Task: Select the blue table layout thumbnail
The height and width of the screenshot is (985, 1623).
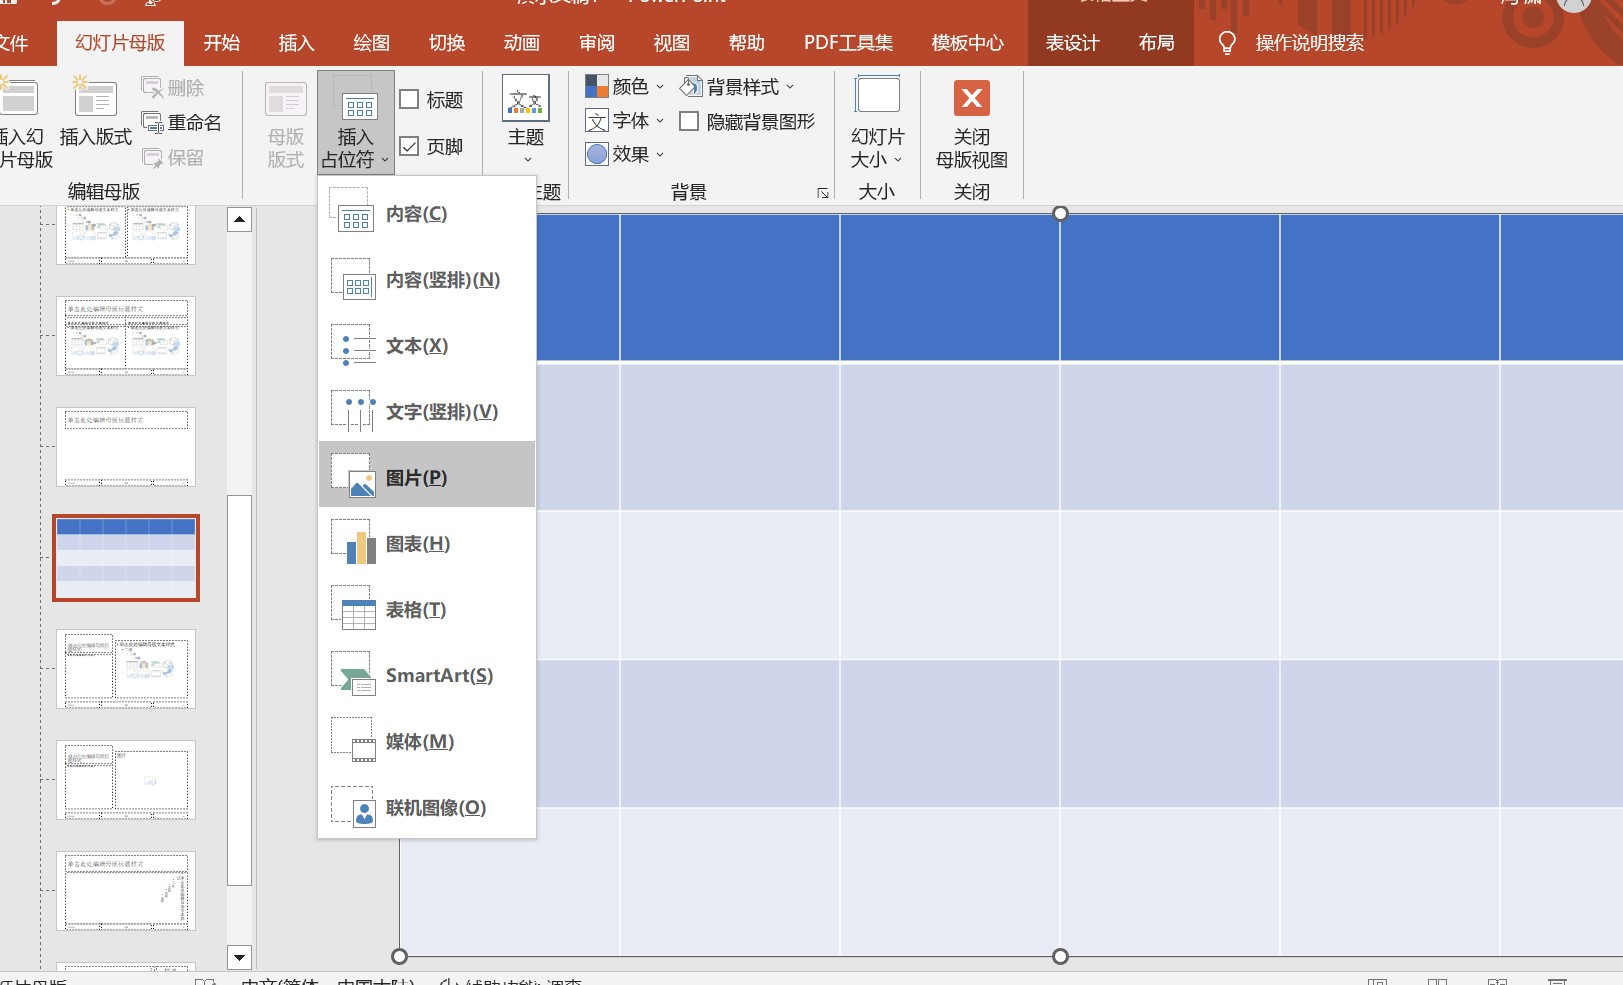Action: [126, 557]
